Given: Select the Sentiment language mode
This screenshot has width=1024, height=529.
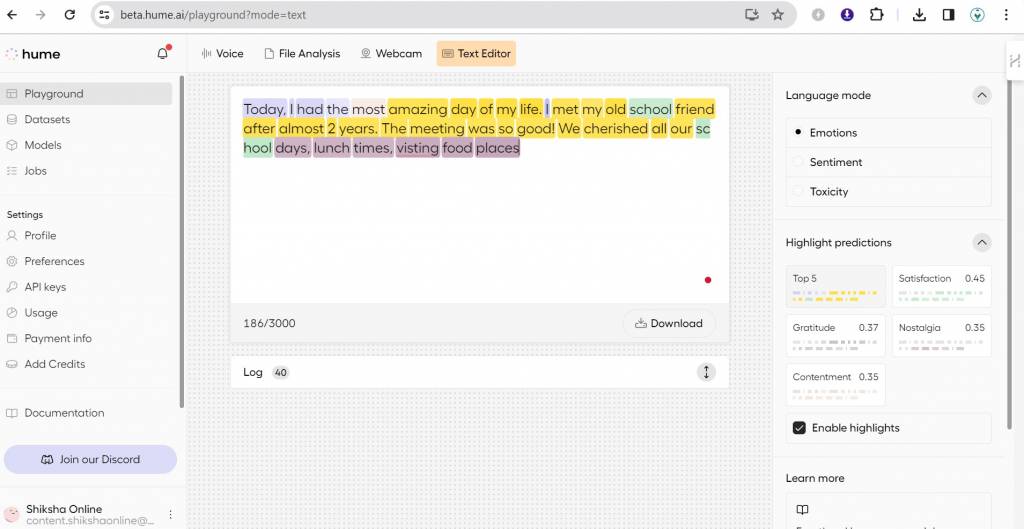Looking at the screenshot, I should pyautogui.click(x=836, y=162).
